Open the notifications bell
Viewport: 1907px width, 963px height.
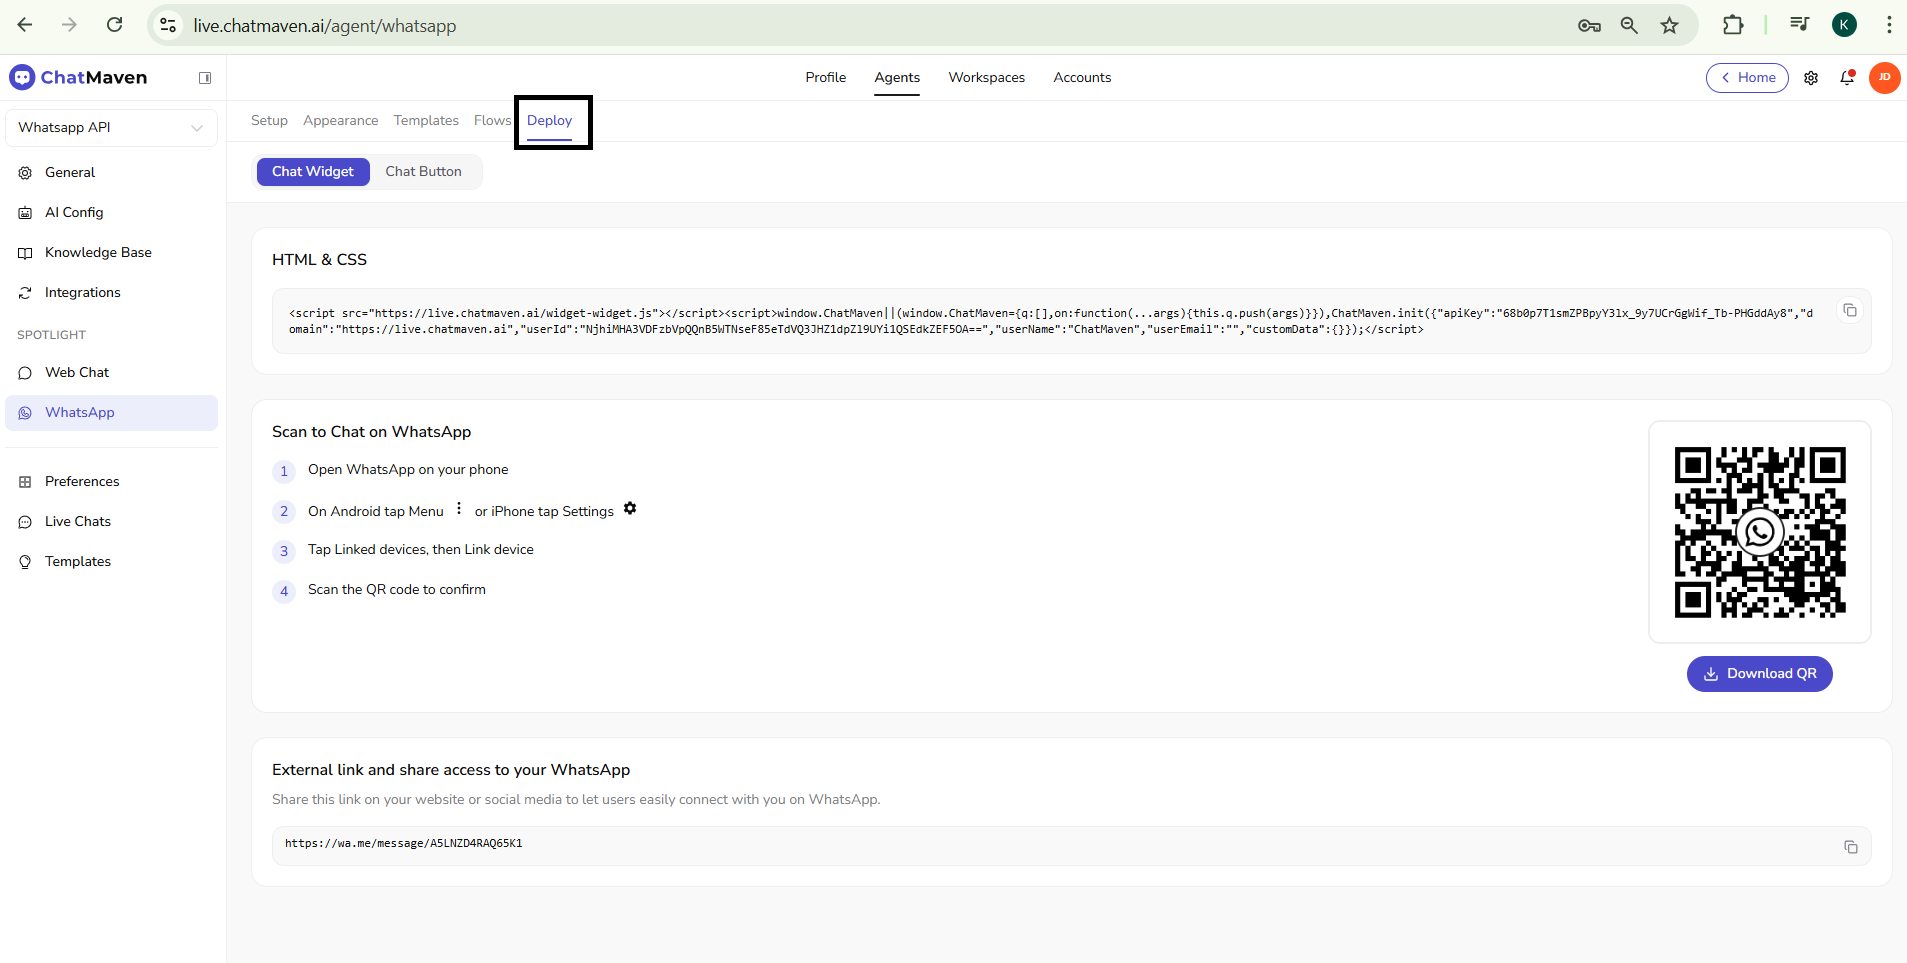point(1847,78)
